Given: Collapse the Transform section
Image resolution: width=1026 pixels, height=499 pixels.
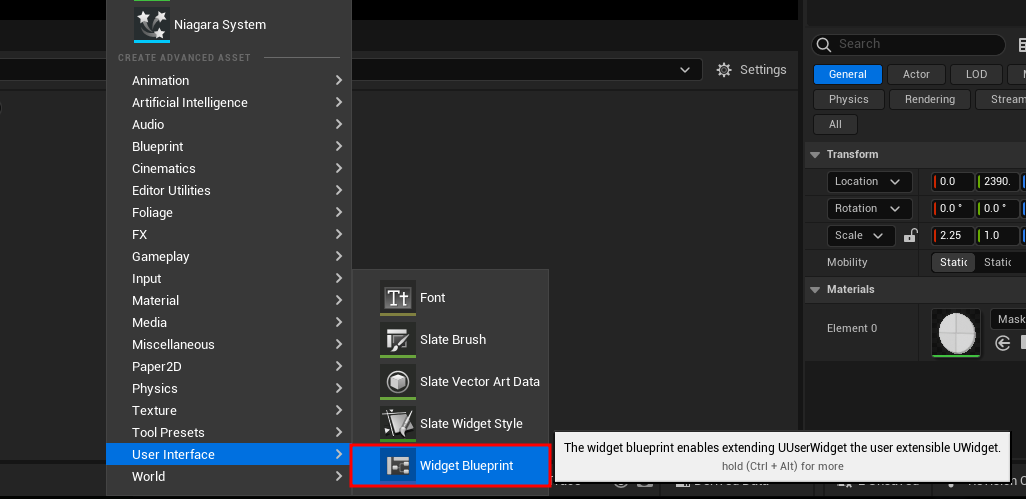Looking at the screenshot, I should pyautogui.click(x=815, y=155).
